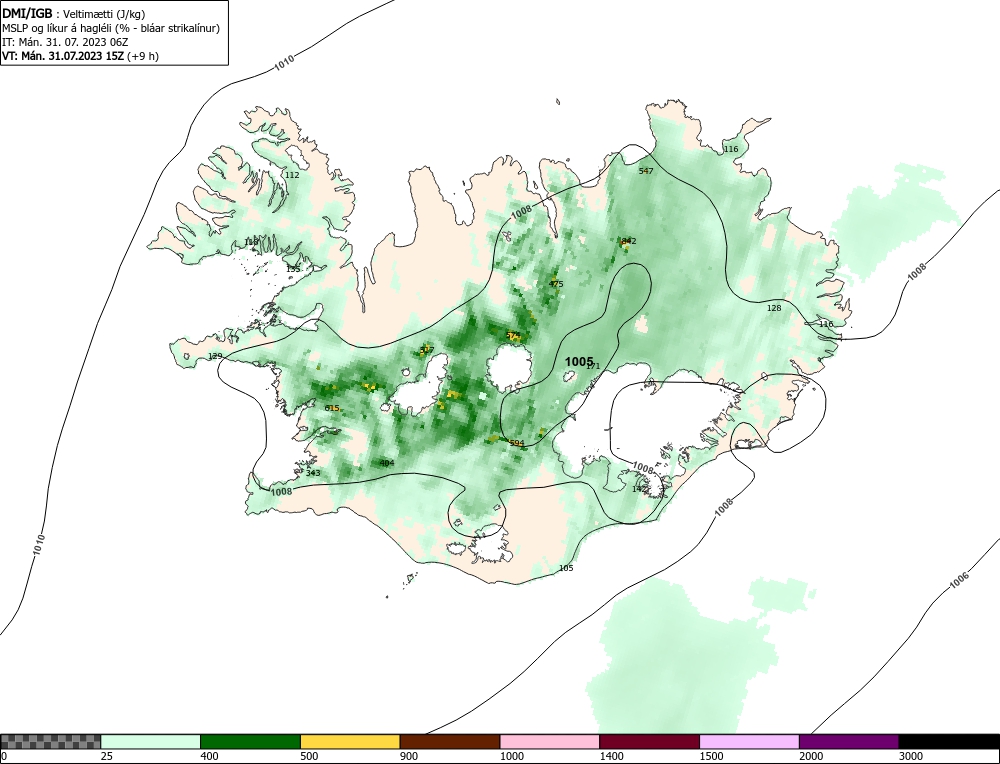Pick the dark maroon 1400–1500 legend swatch
1000x764 pixels.
tap(649, 741)
